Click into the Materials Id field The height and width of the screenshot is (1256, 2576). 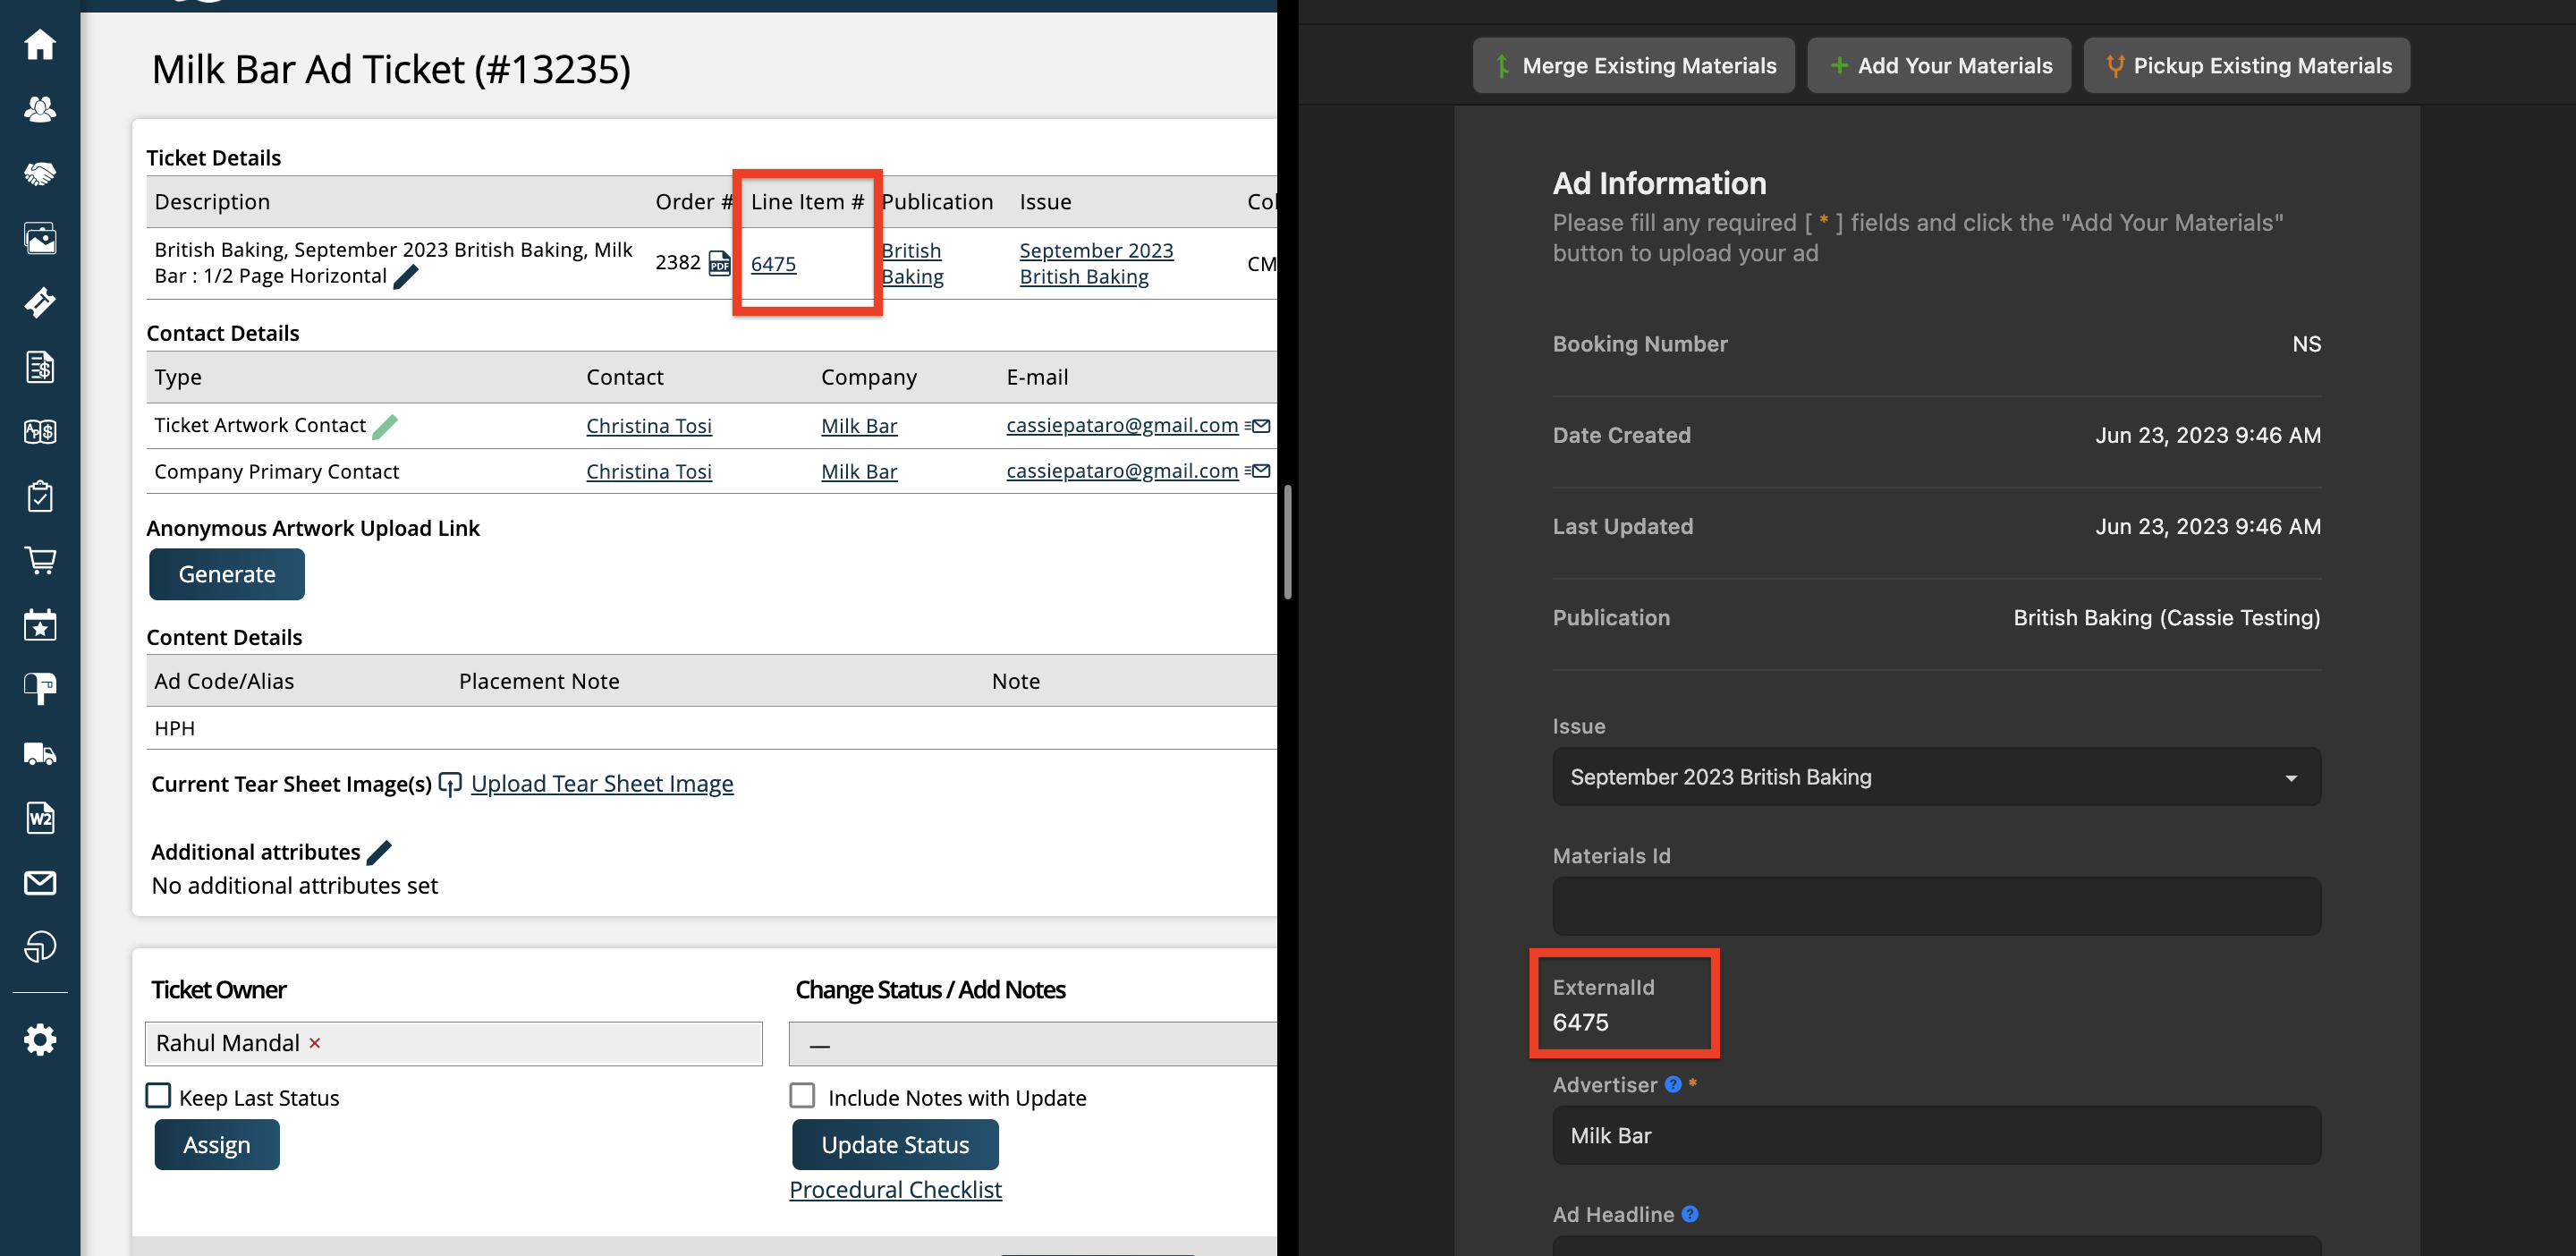(1936, 906)
